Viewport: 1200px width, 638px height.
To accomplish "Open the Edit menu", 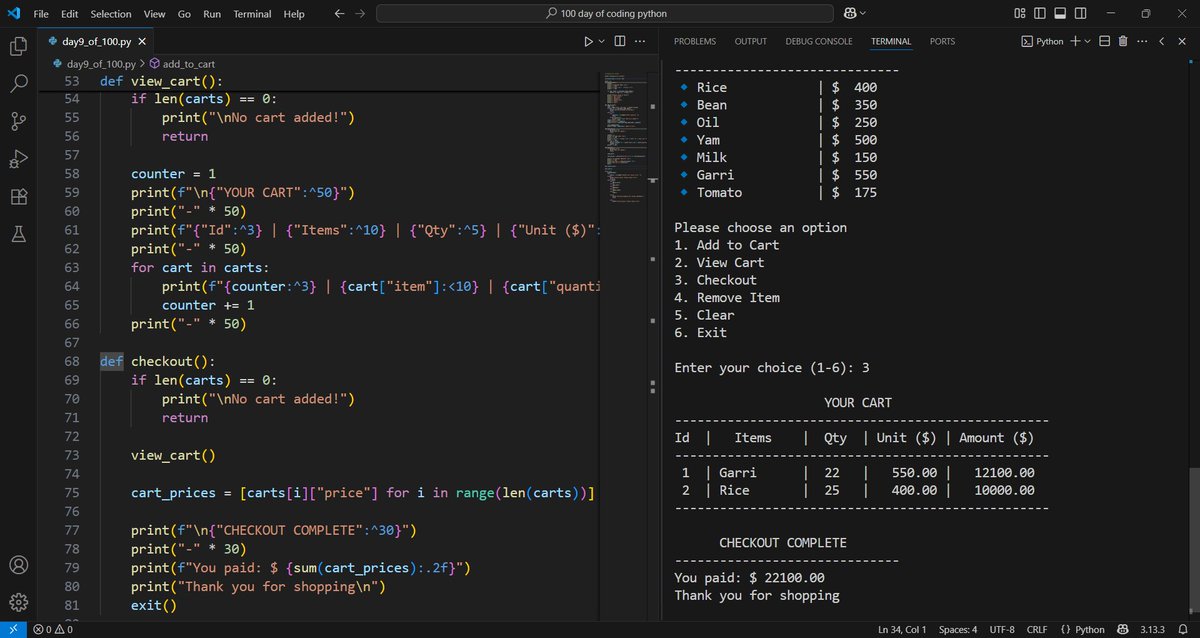I will point(69,14).
